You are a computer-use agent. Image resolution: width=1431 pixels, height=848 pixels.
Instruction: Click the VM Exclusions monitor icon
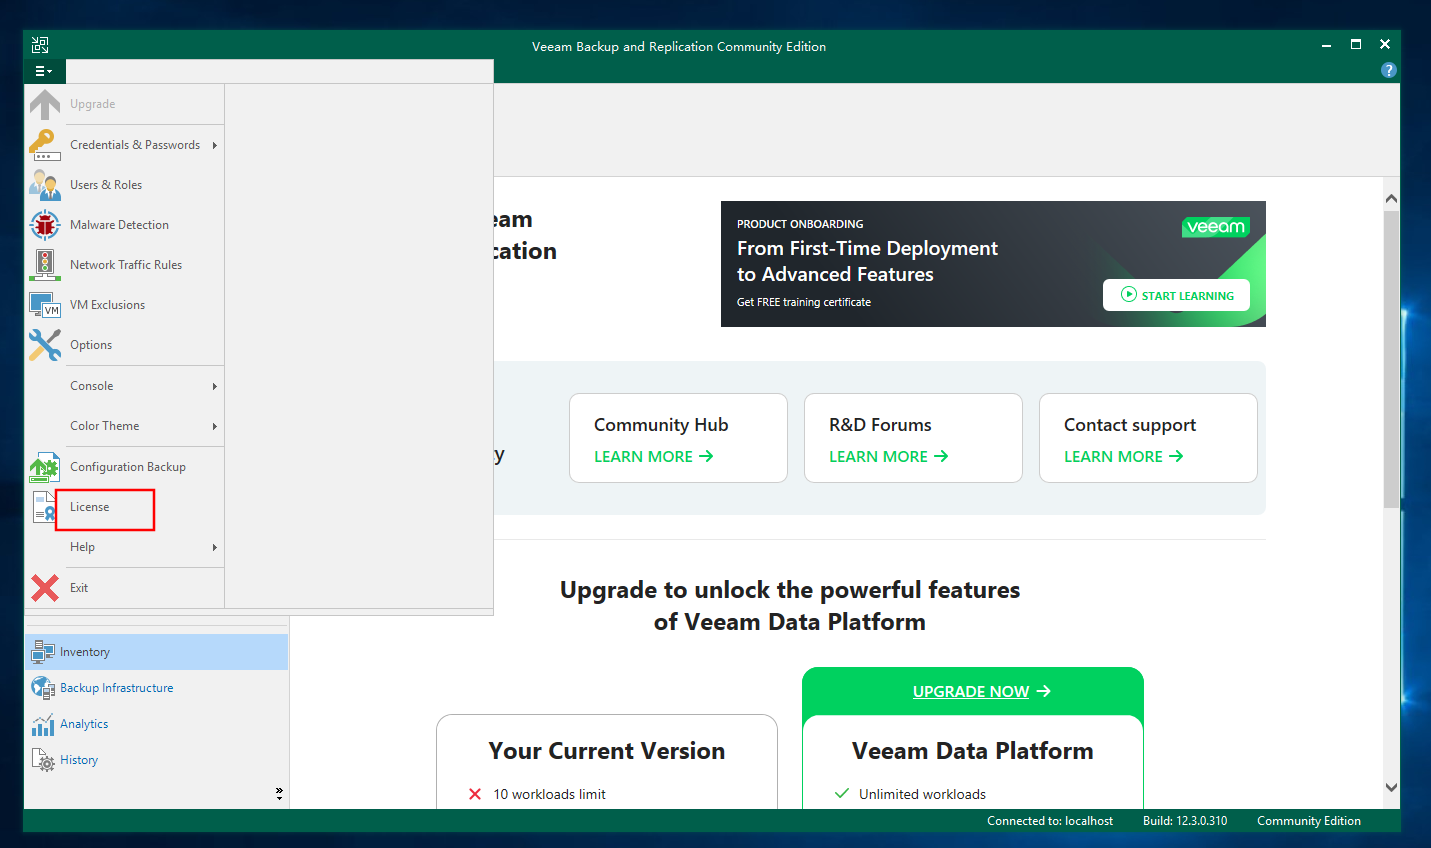coord(45,305)
